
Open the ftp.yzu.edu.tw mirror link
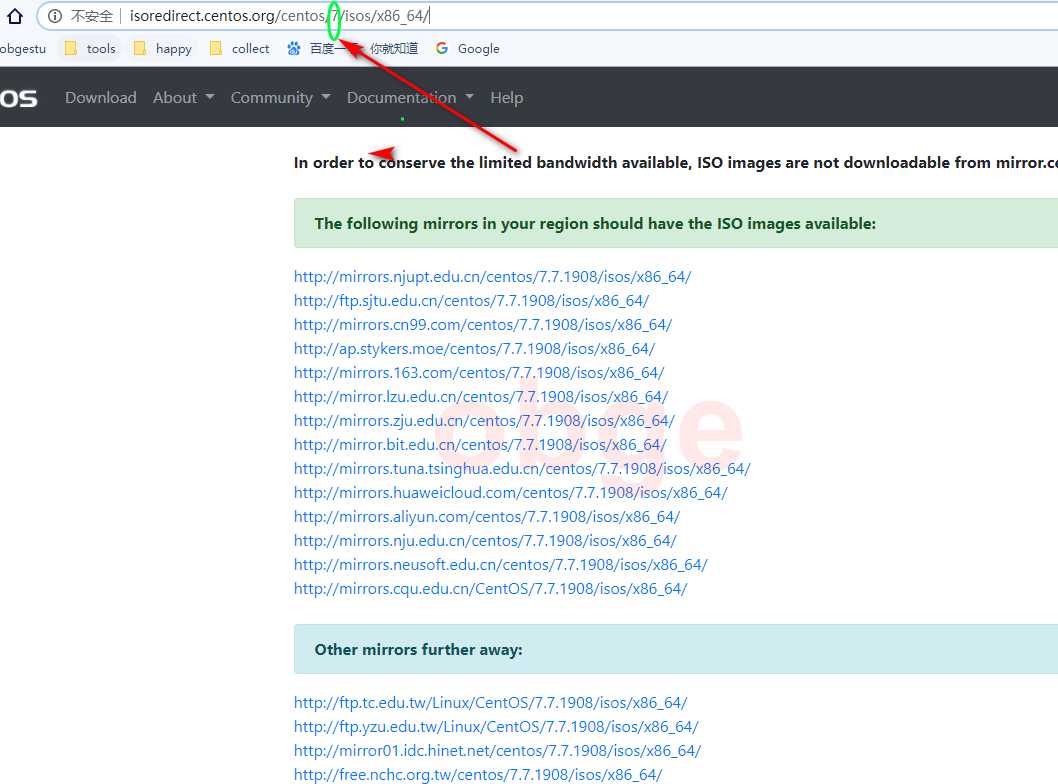point(497,727)
